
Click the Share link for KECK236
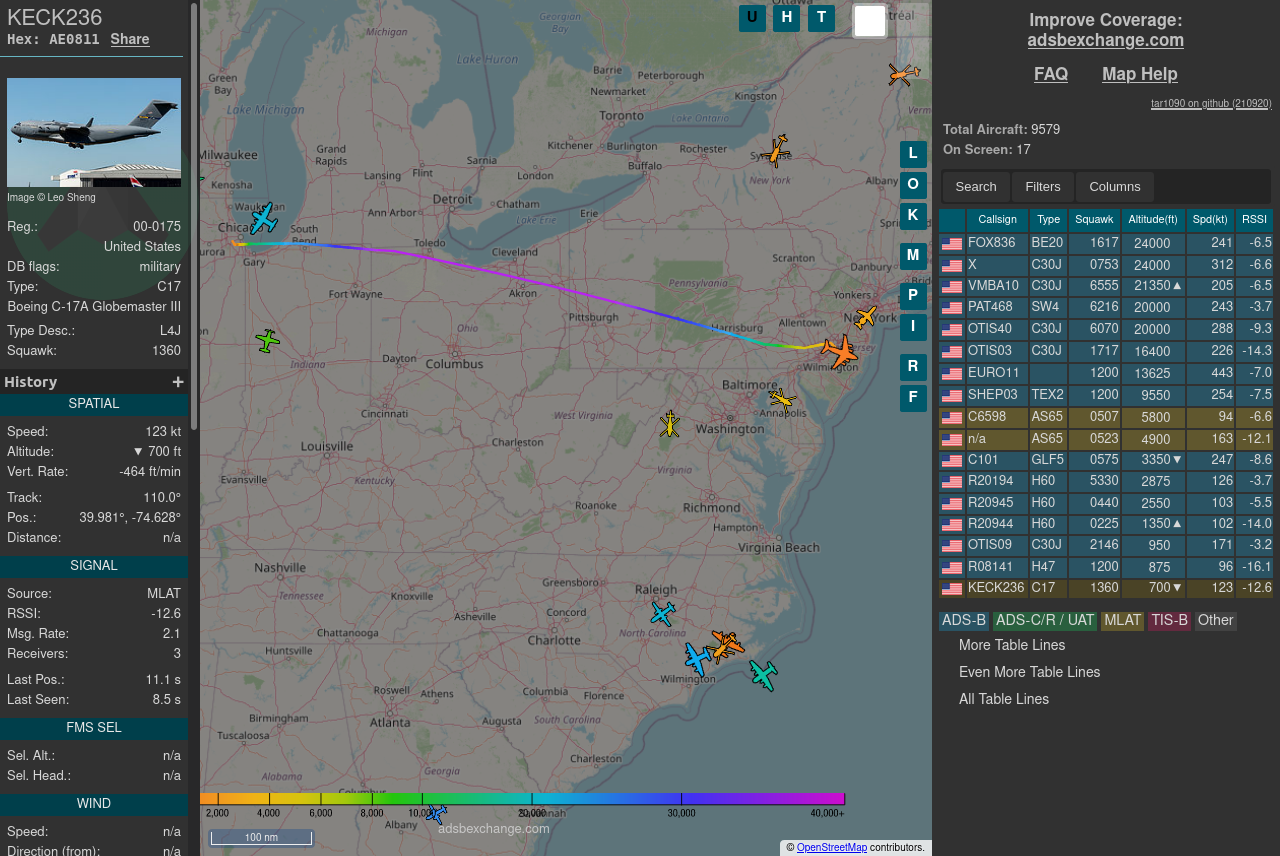(130, 40)
